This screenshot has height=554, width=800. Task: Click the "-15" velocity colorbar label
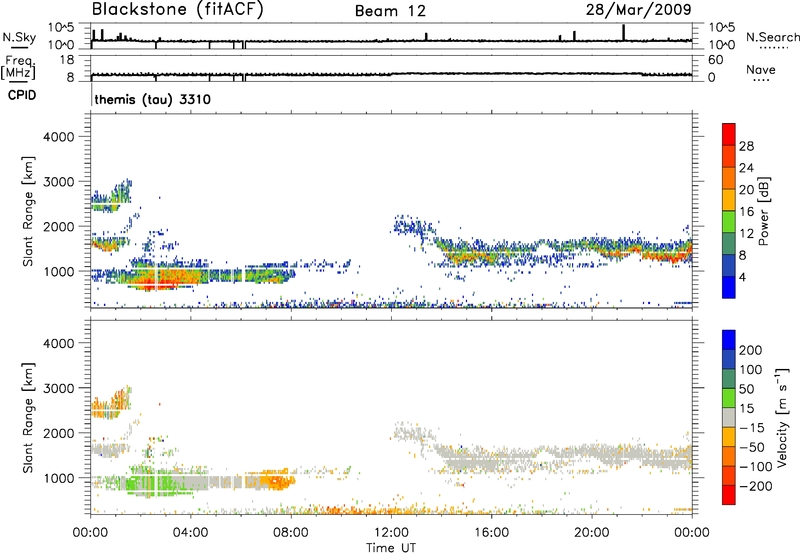(x=752, y=428)
